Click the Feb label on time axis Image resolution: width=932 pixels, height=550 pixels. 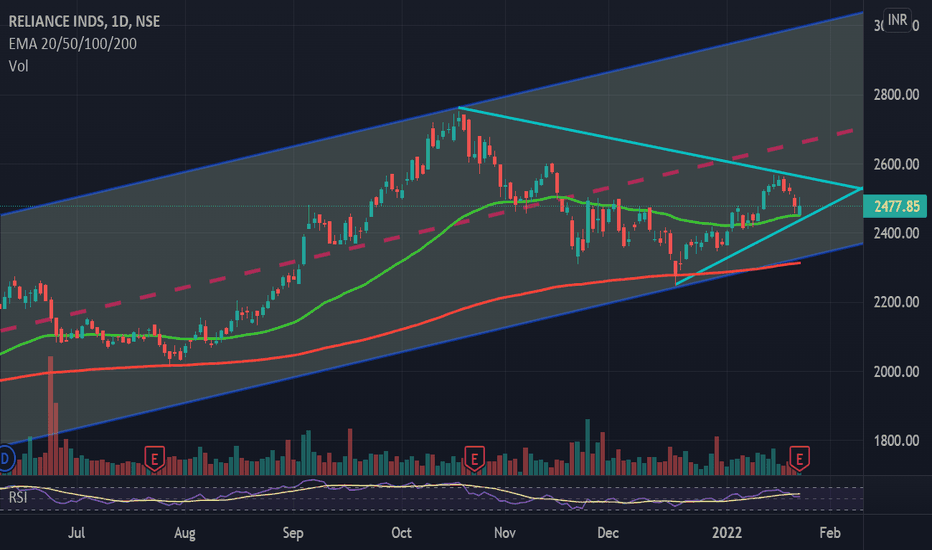(830, 532)
